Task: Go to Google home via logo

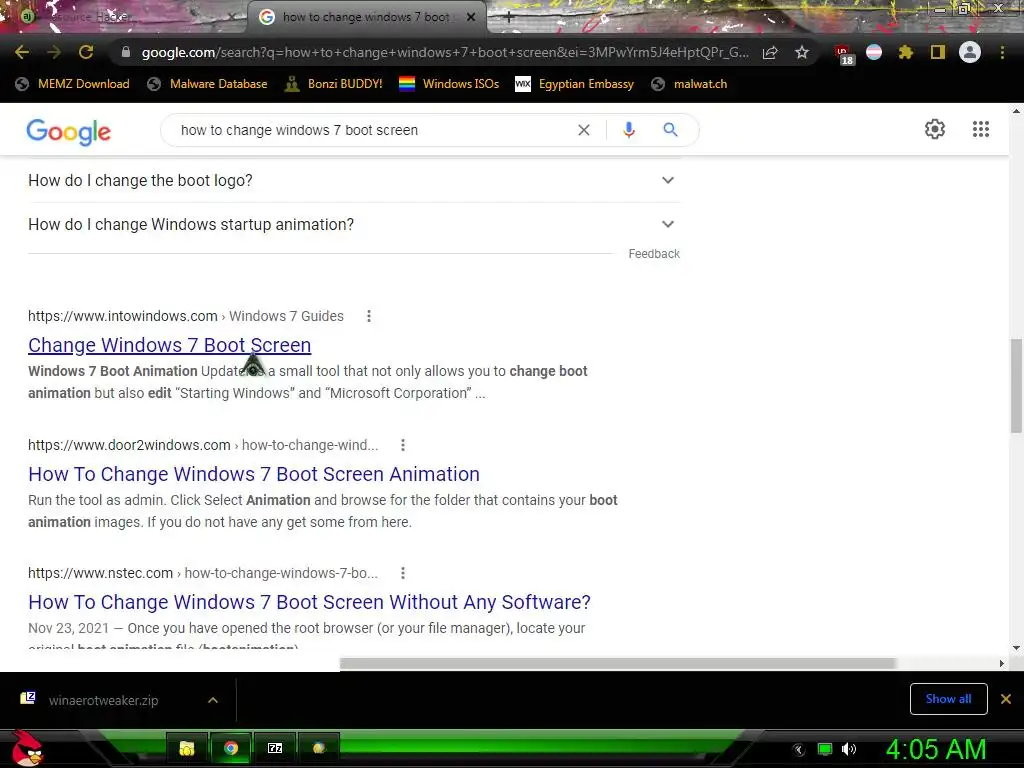Action: [69, 131]
